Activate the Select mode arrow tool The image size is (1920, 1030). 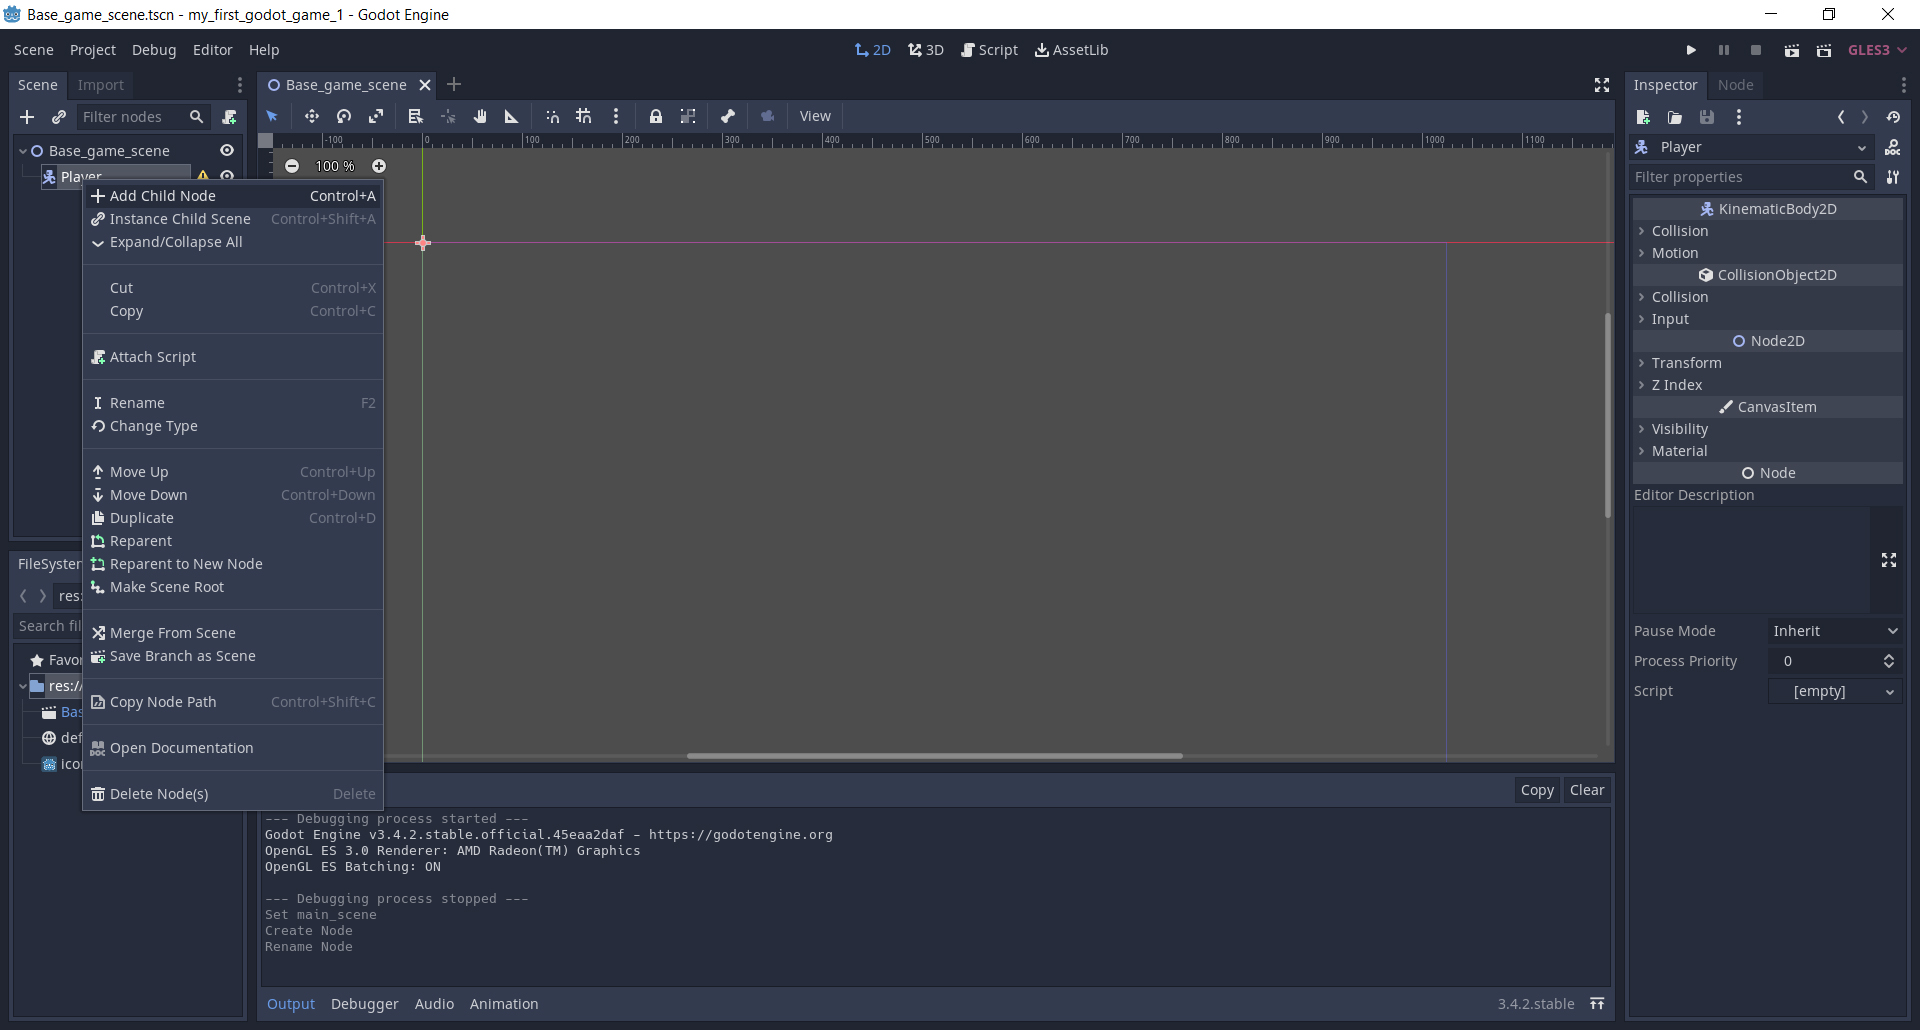[272, 116]
